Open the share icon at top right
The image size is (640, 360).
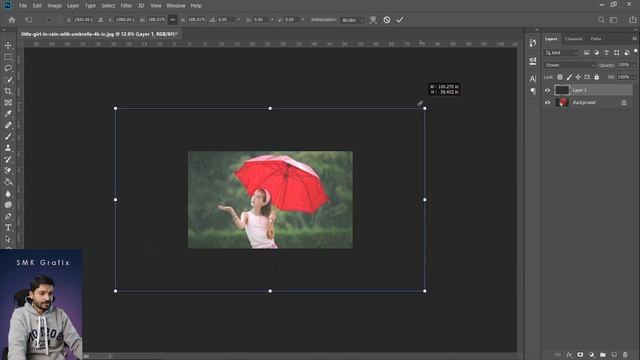[x=633, y=20]
